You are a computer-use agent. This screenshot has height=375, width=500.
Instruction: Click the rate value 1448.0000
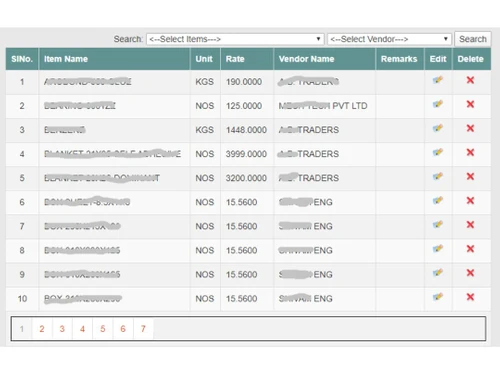pyautogui.click(x=246, y=130)
